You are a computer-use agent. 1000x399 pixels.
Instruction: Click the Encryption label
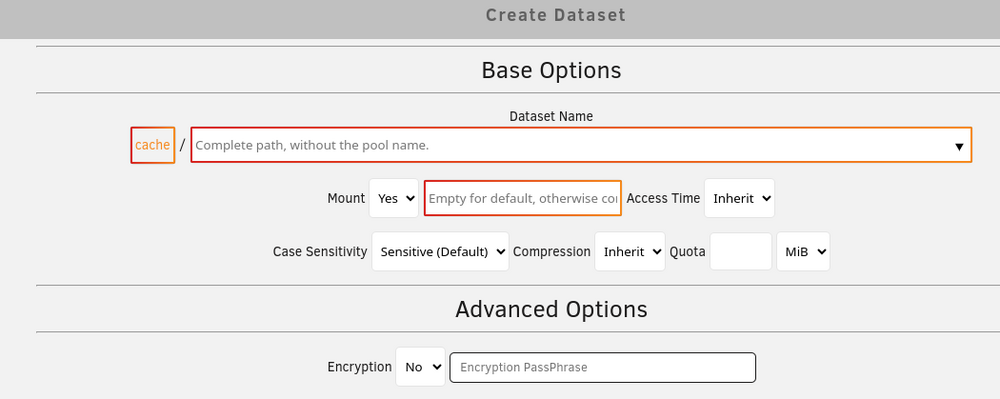pyautogui.click(x=360, y=366)
